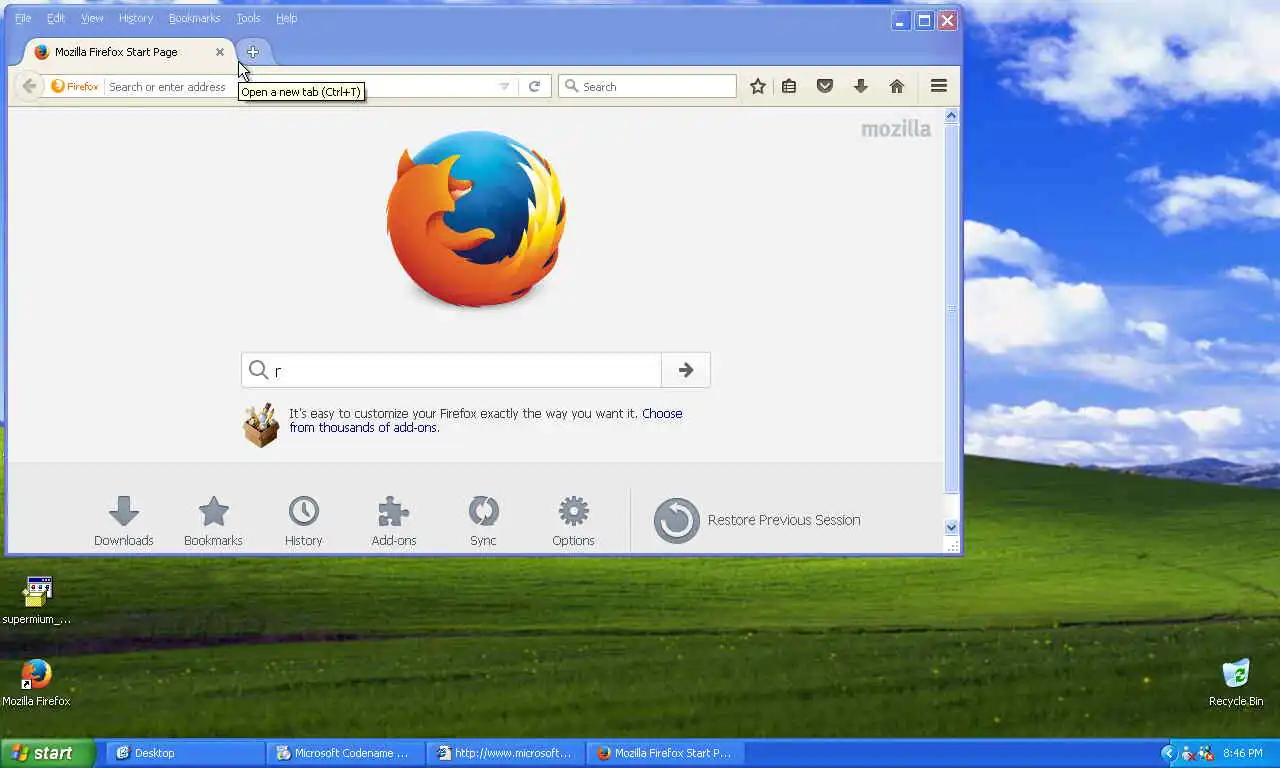Open a new tab with plus button
Screen dimensions: 1280x768
coord(252,52)
